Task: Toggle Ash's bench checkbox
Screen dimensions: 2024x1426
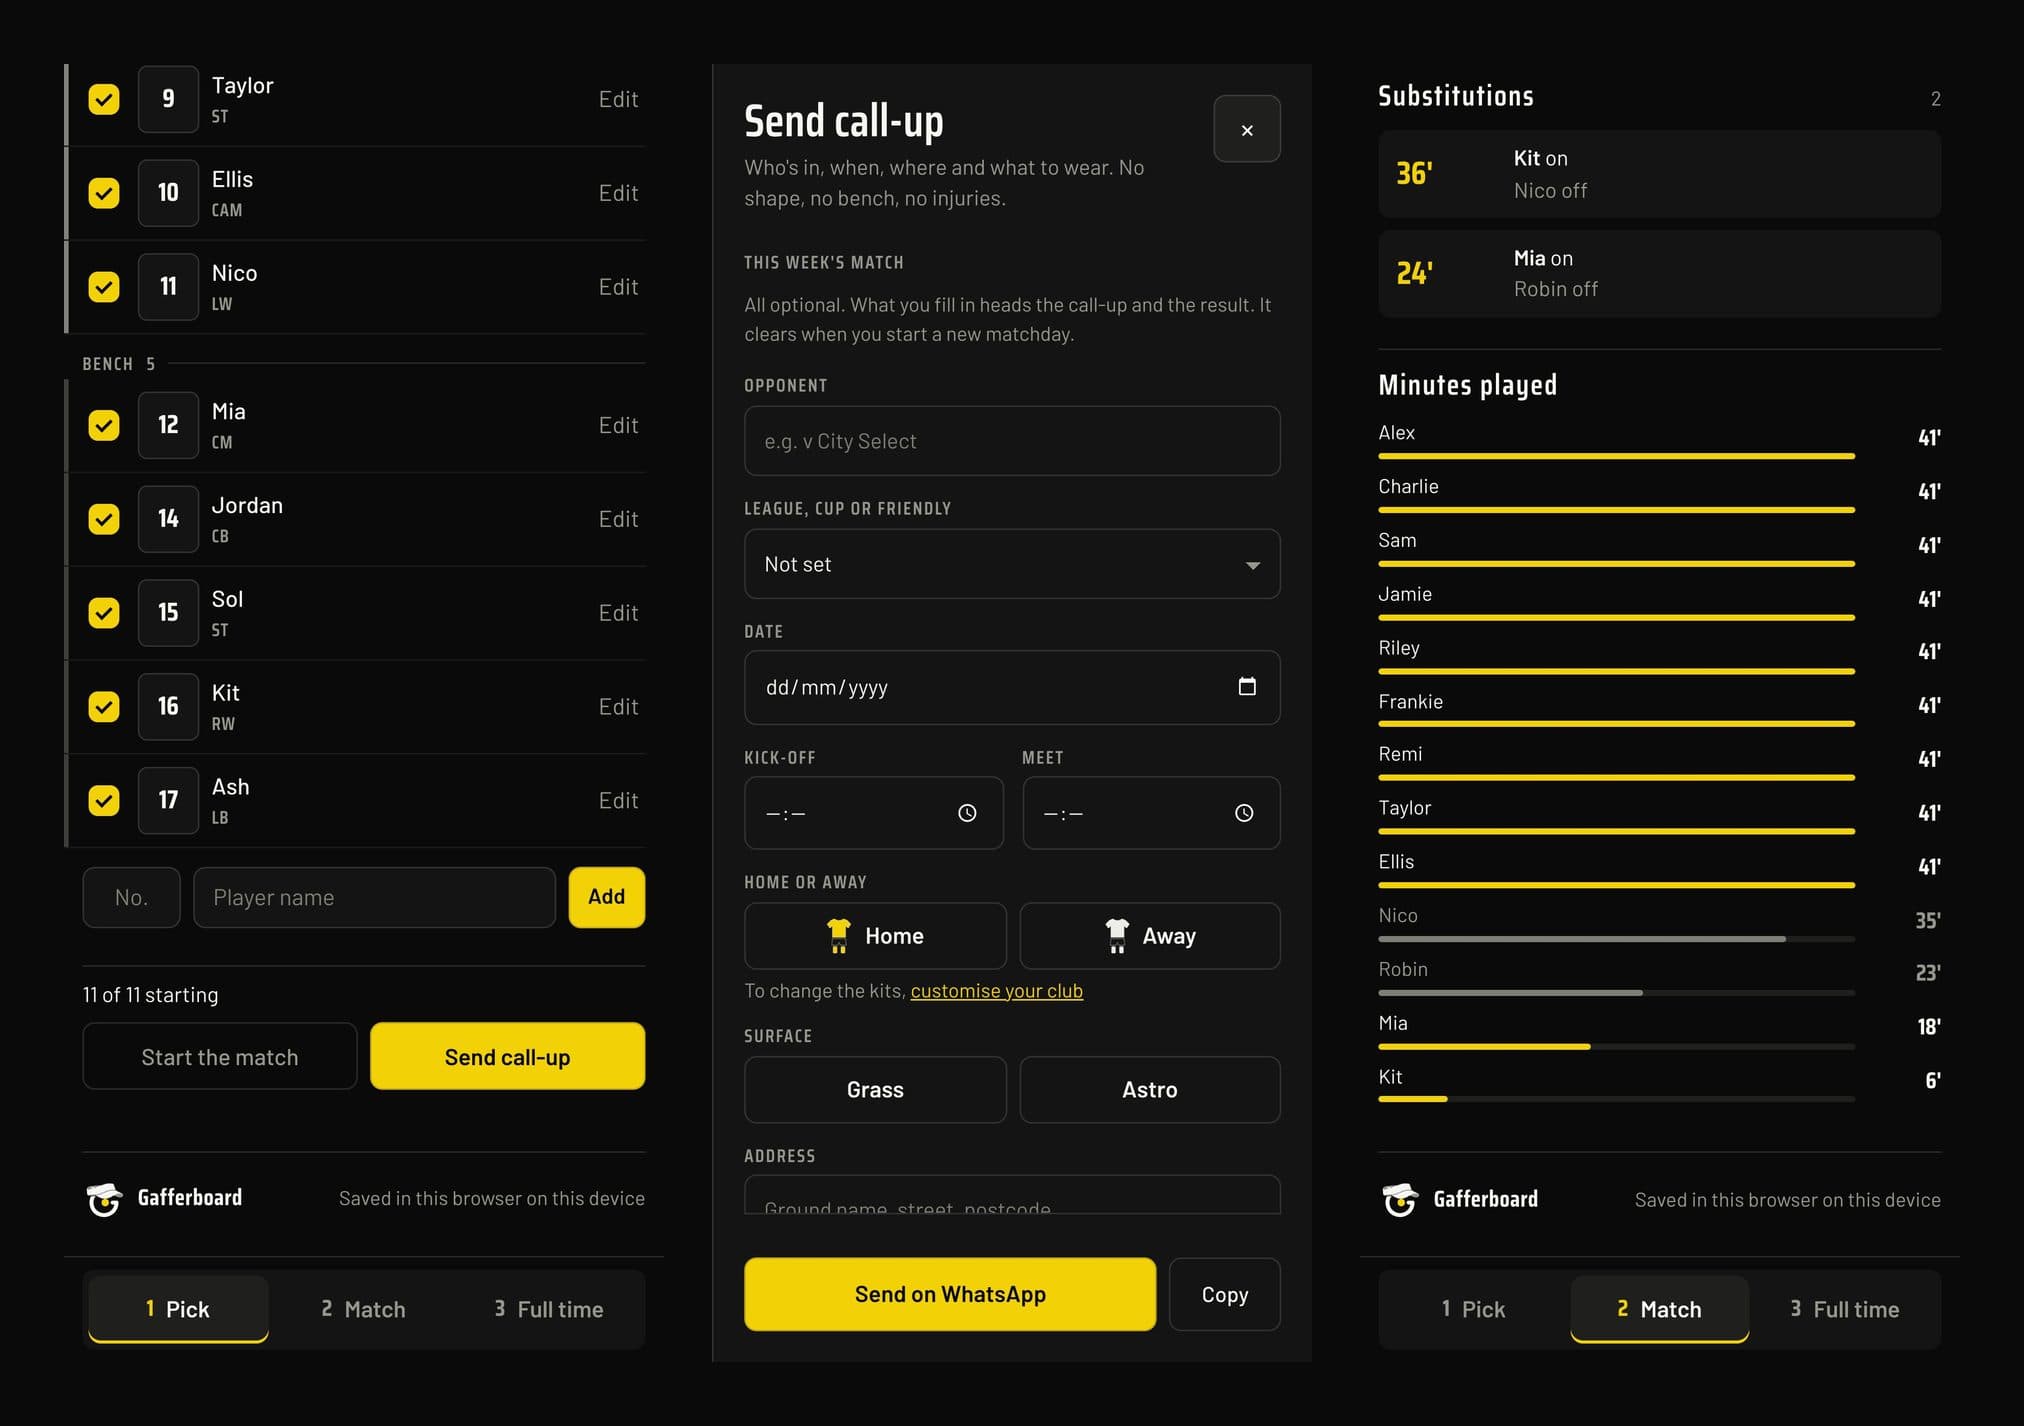Action: pyautogui.click(x=104, y=800)
